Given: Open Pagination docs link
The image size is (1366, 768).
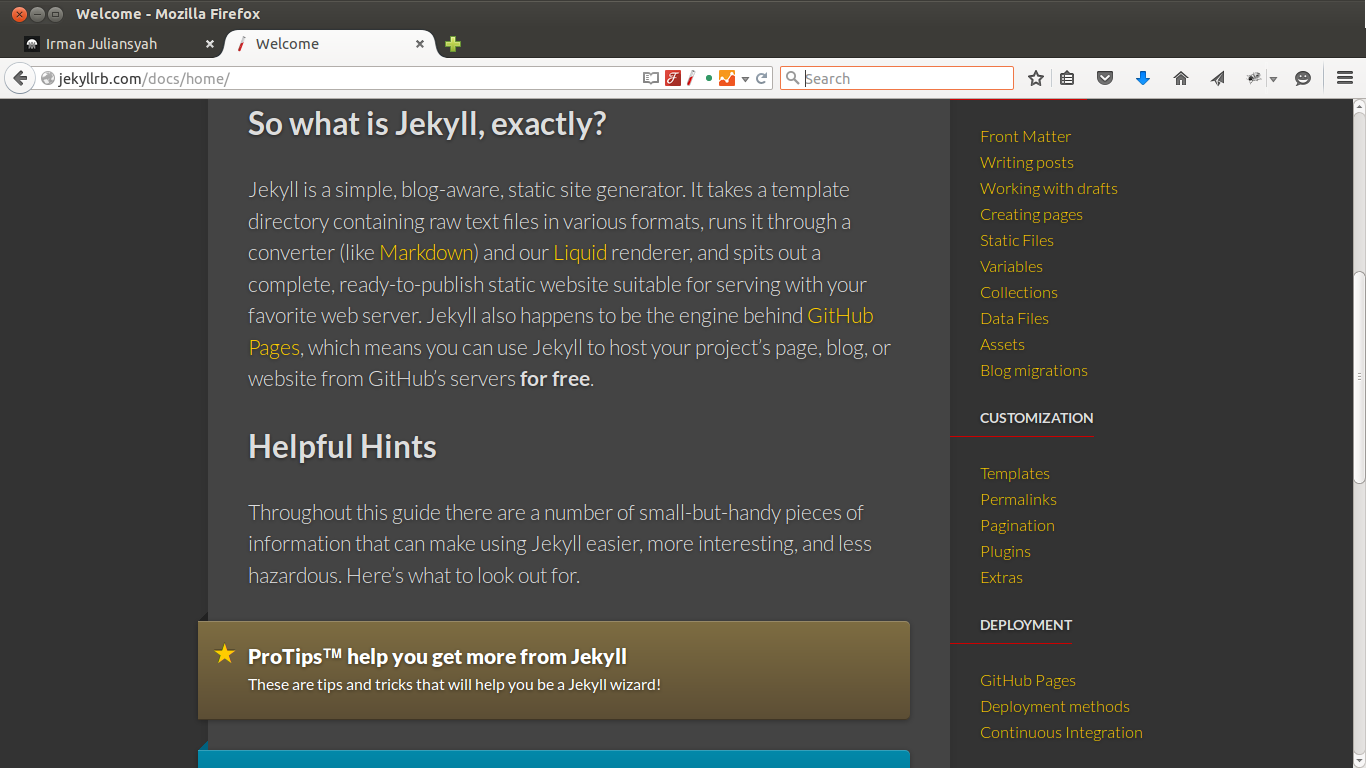Looking at the screenshot, I should tap(1017, 525).
